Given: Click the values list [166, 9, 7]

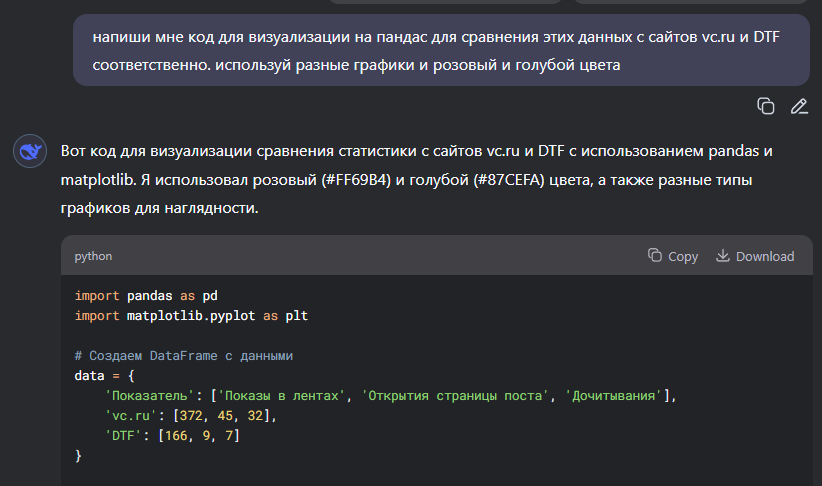Looking at the screenshot, I should 199,435.
